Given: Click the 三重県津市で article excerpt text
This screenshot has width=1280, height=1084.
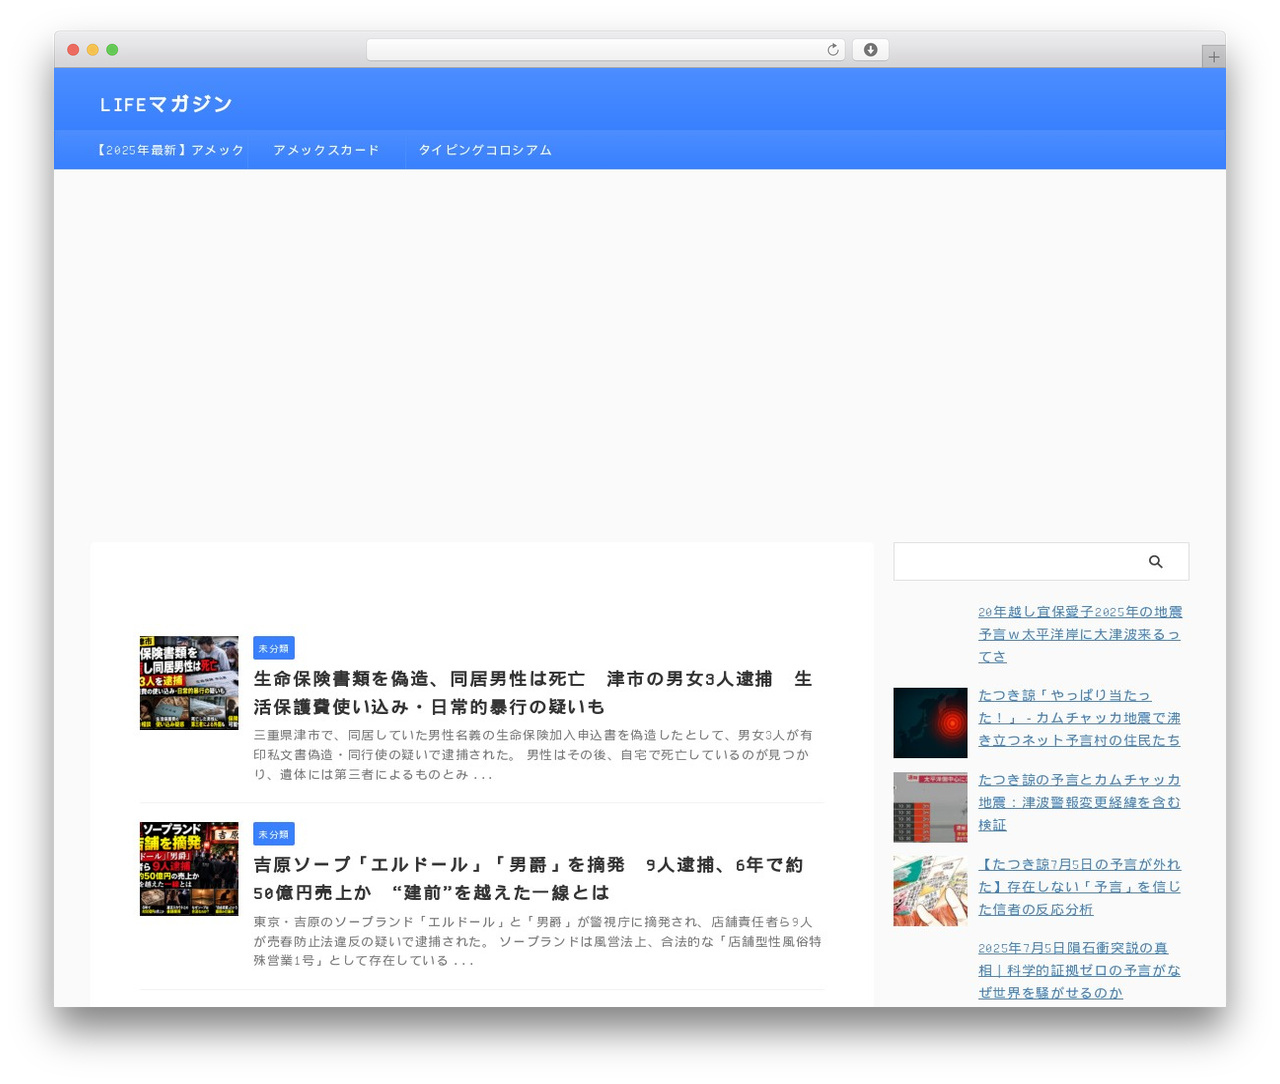Looking at the screenshot, I should click(532, 755).
